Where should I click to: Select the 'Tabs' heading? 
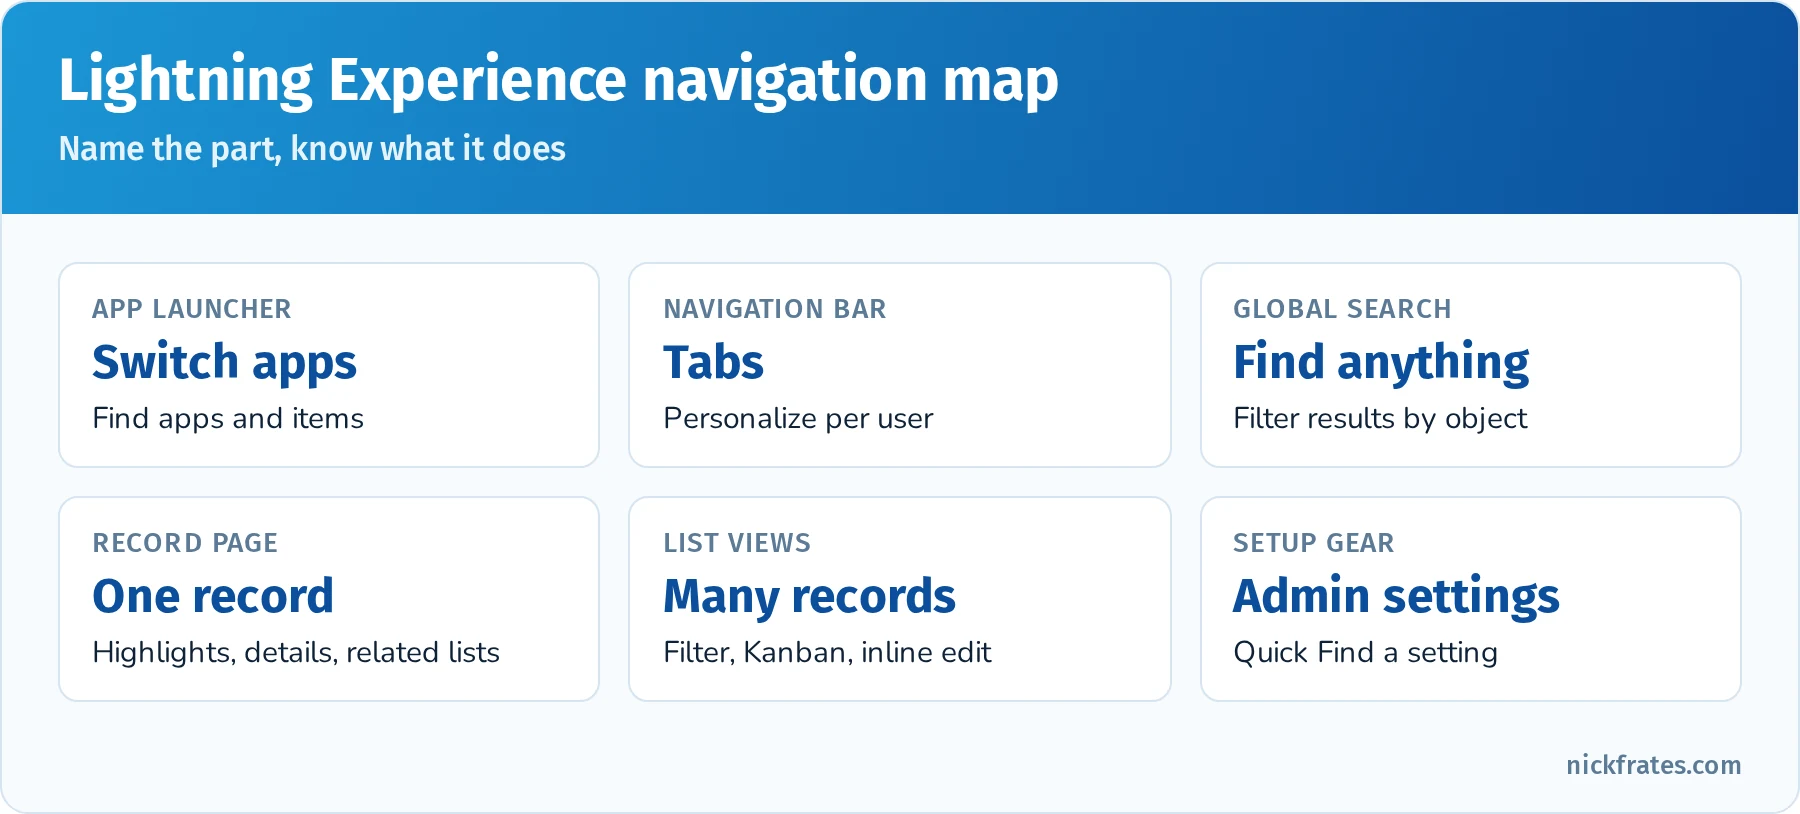pyautogui.click(x=714, y=362)
